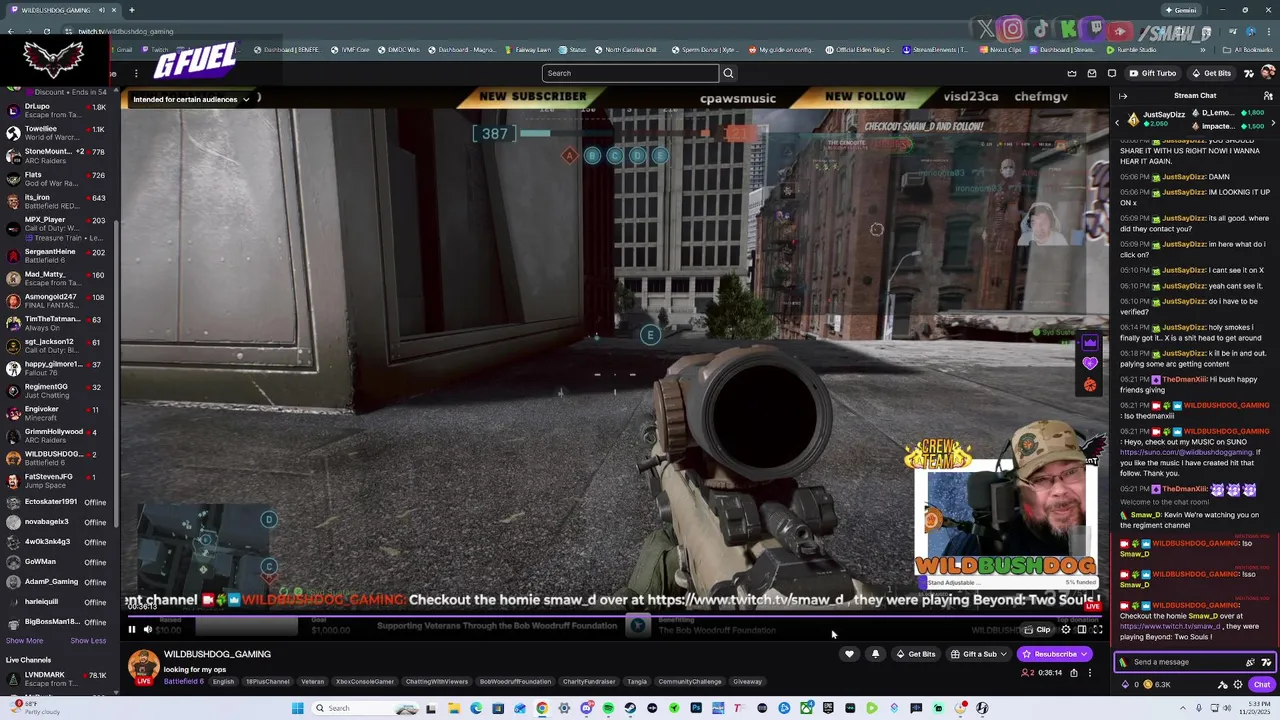Click the Battlefield 6 category link

coord(183,682)
